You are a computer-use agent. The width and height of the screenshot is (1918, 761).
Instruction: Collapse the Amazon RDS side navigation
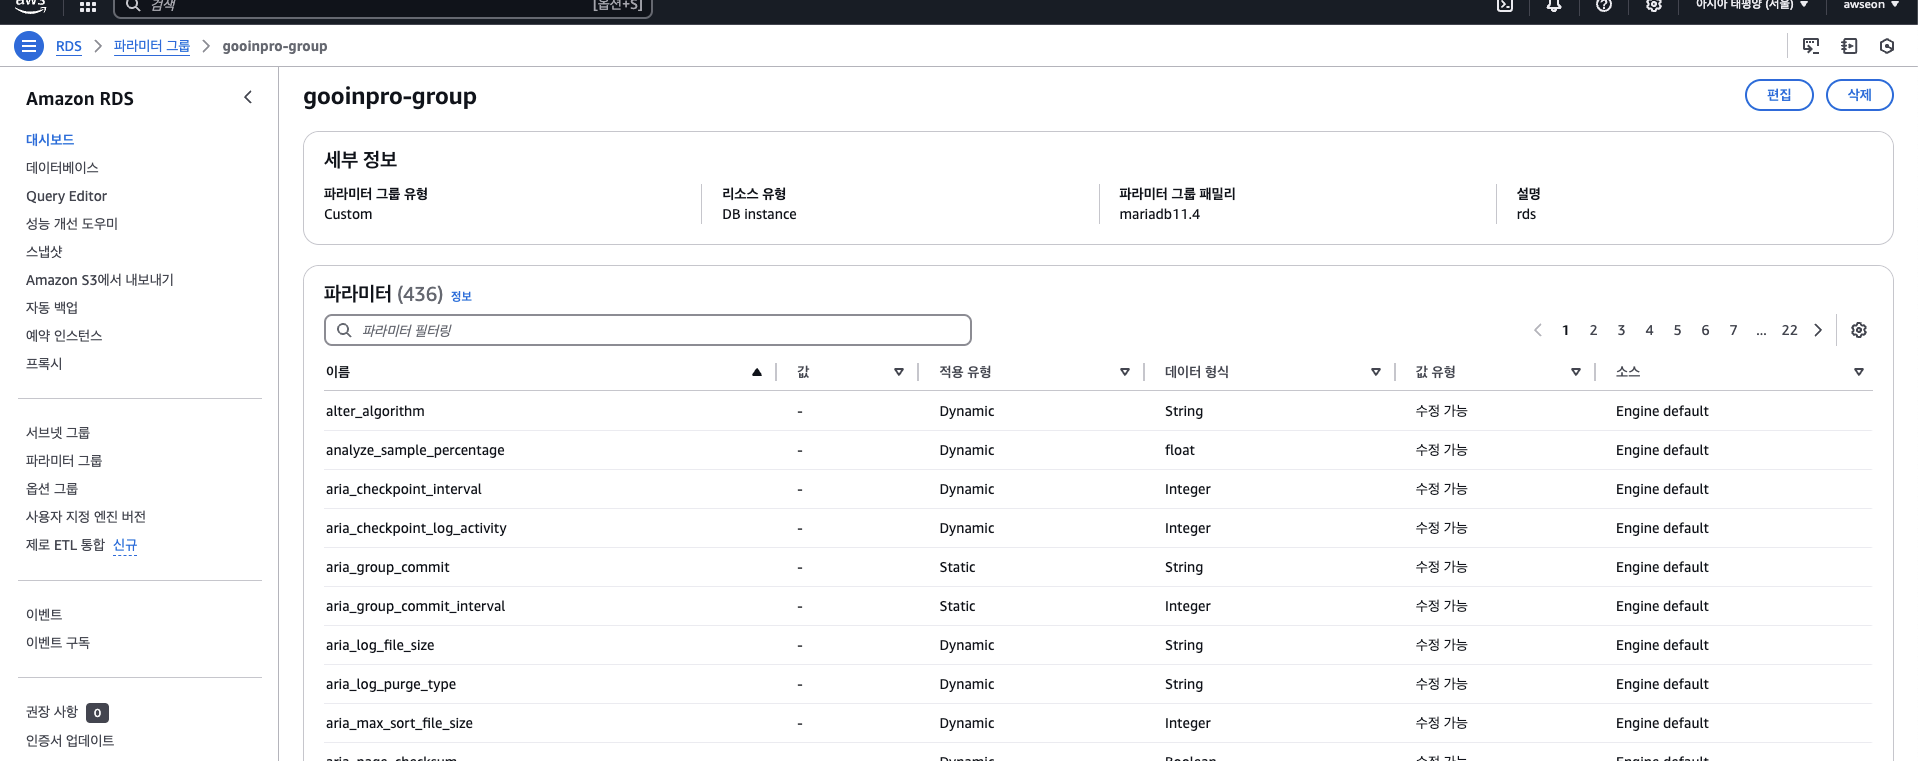coord(248,97)
